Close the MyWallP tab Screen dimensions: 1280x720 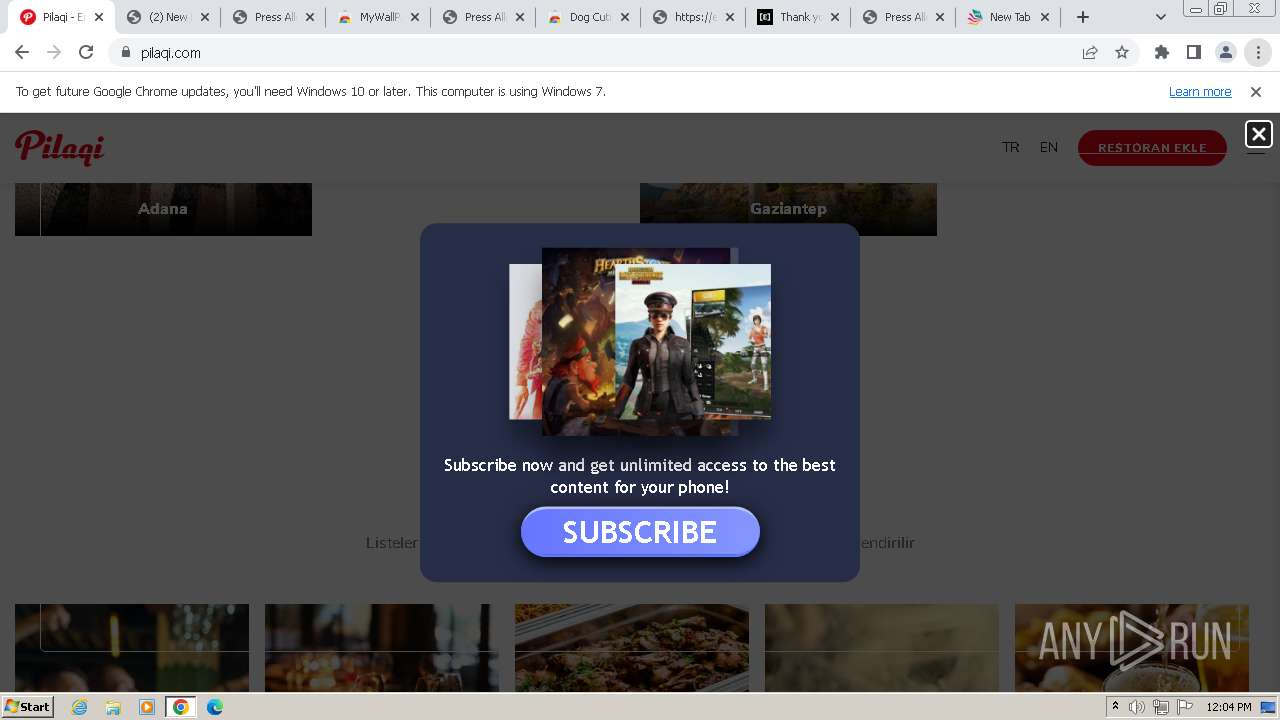(415, 17)
